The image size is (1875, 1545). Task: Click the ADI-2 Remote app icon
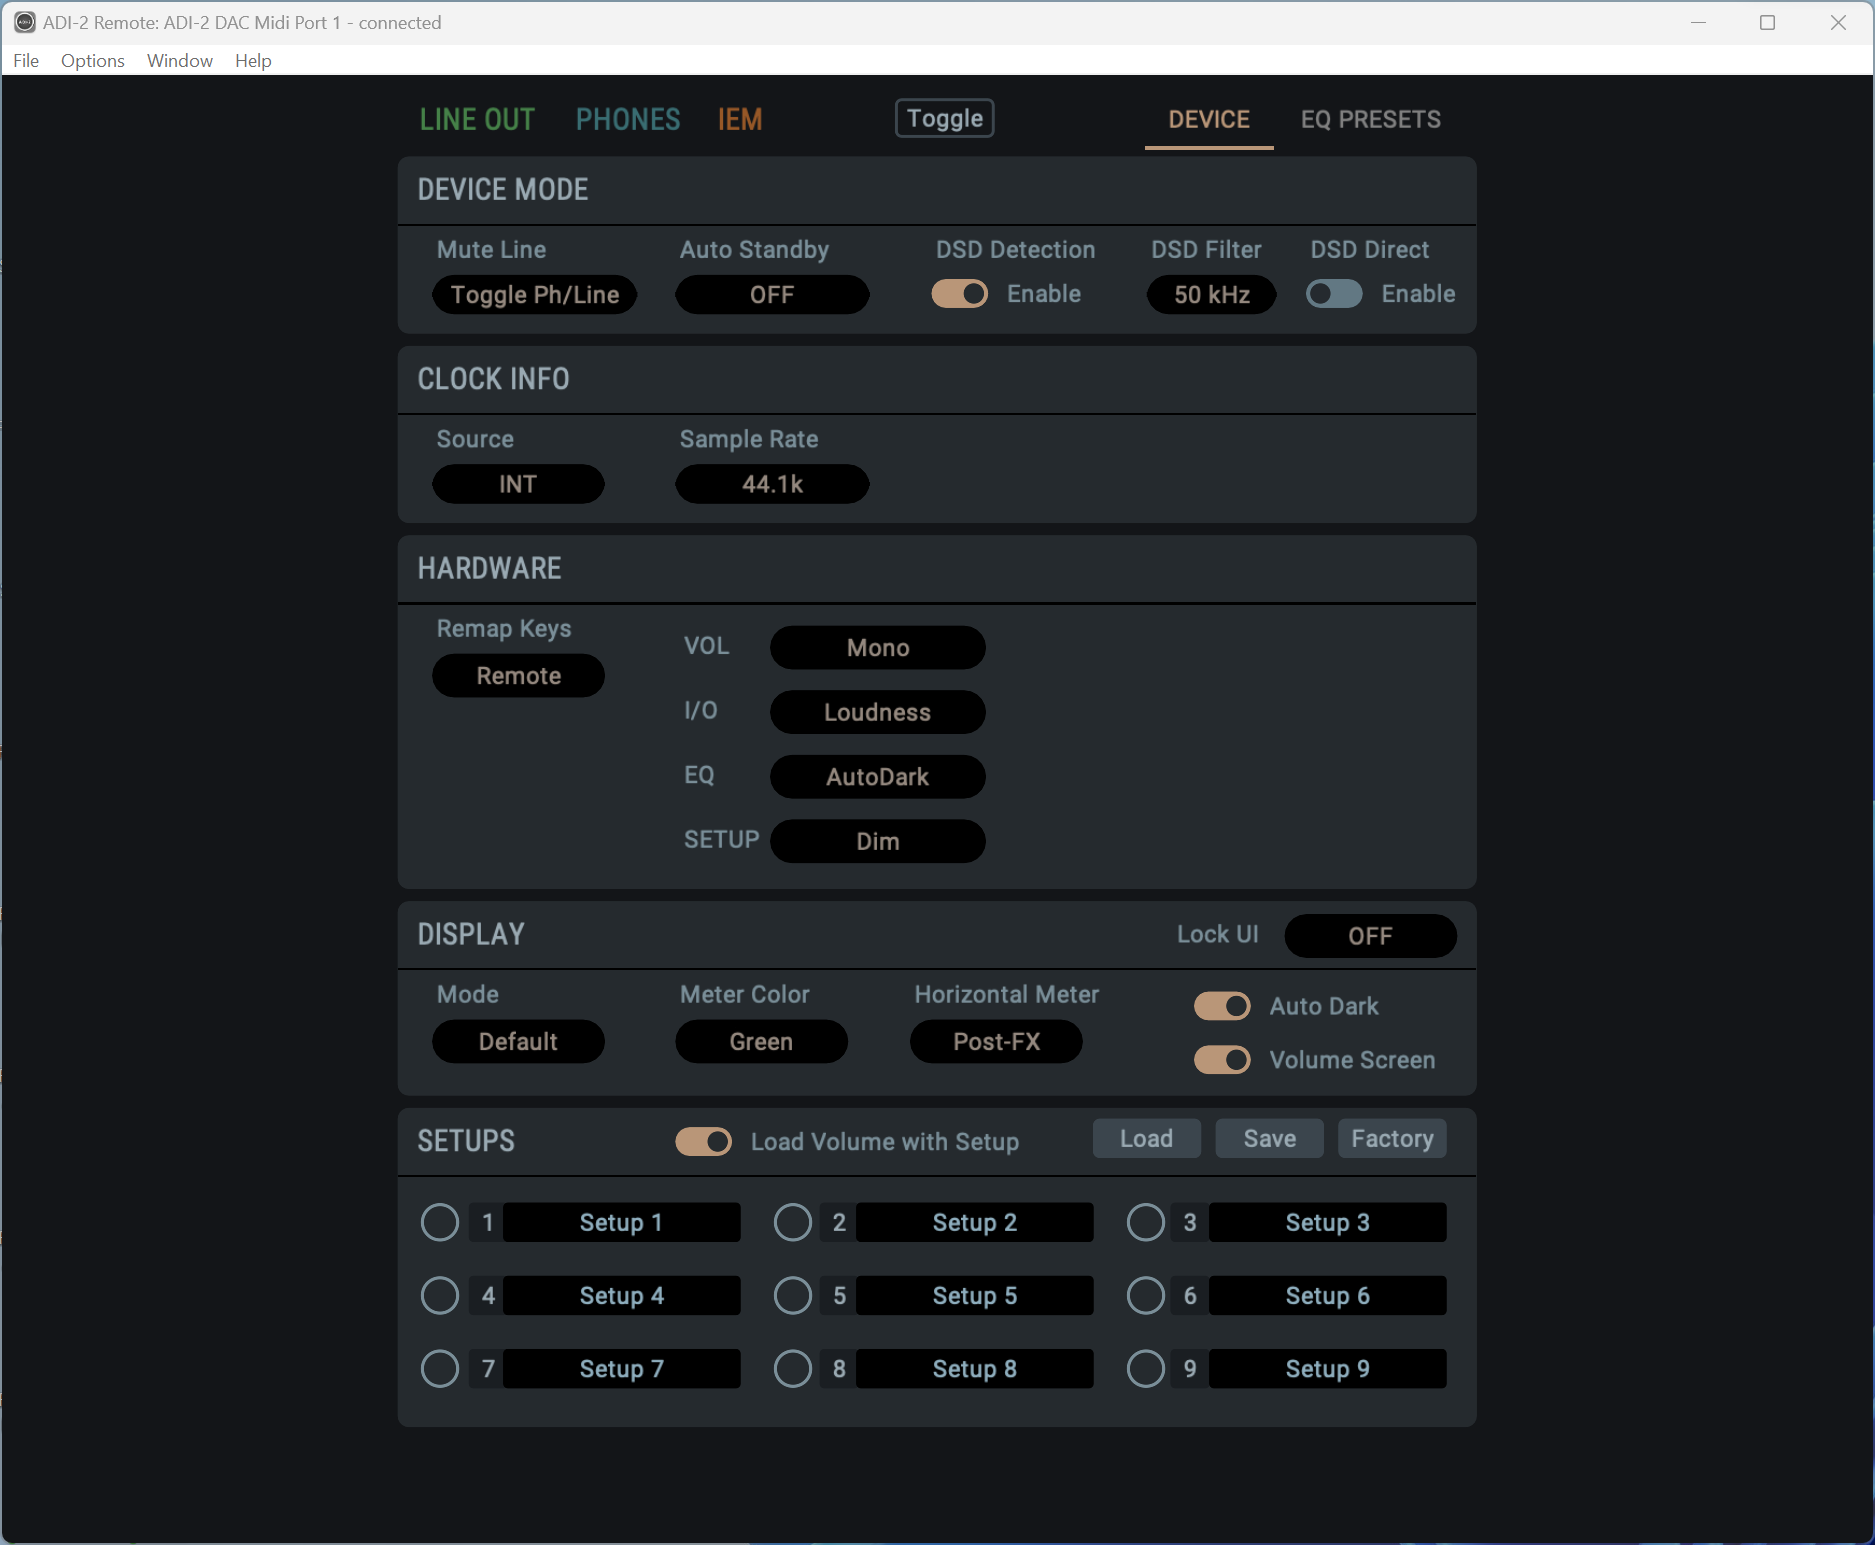point(24,22)
